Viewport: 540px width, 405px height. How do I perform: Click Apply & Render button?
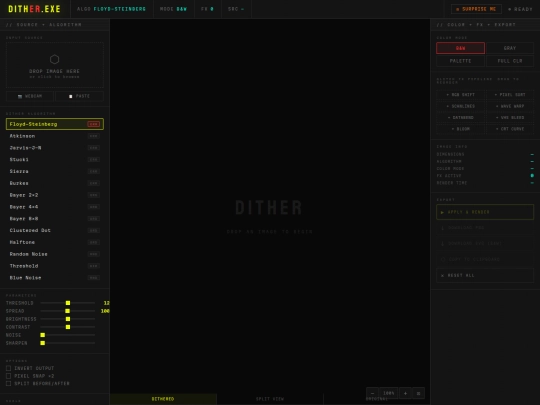click(x=485, y=212)
